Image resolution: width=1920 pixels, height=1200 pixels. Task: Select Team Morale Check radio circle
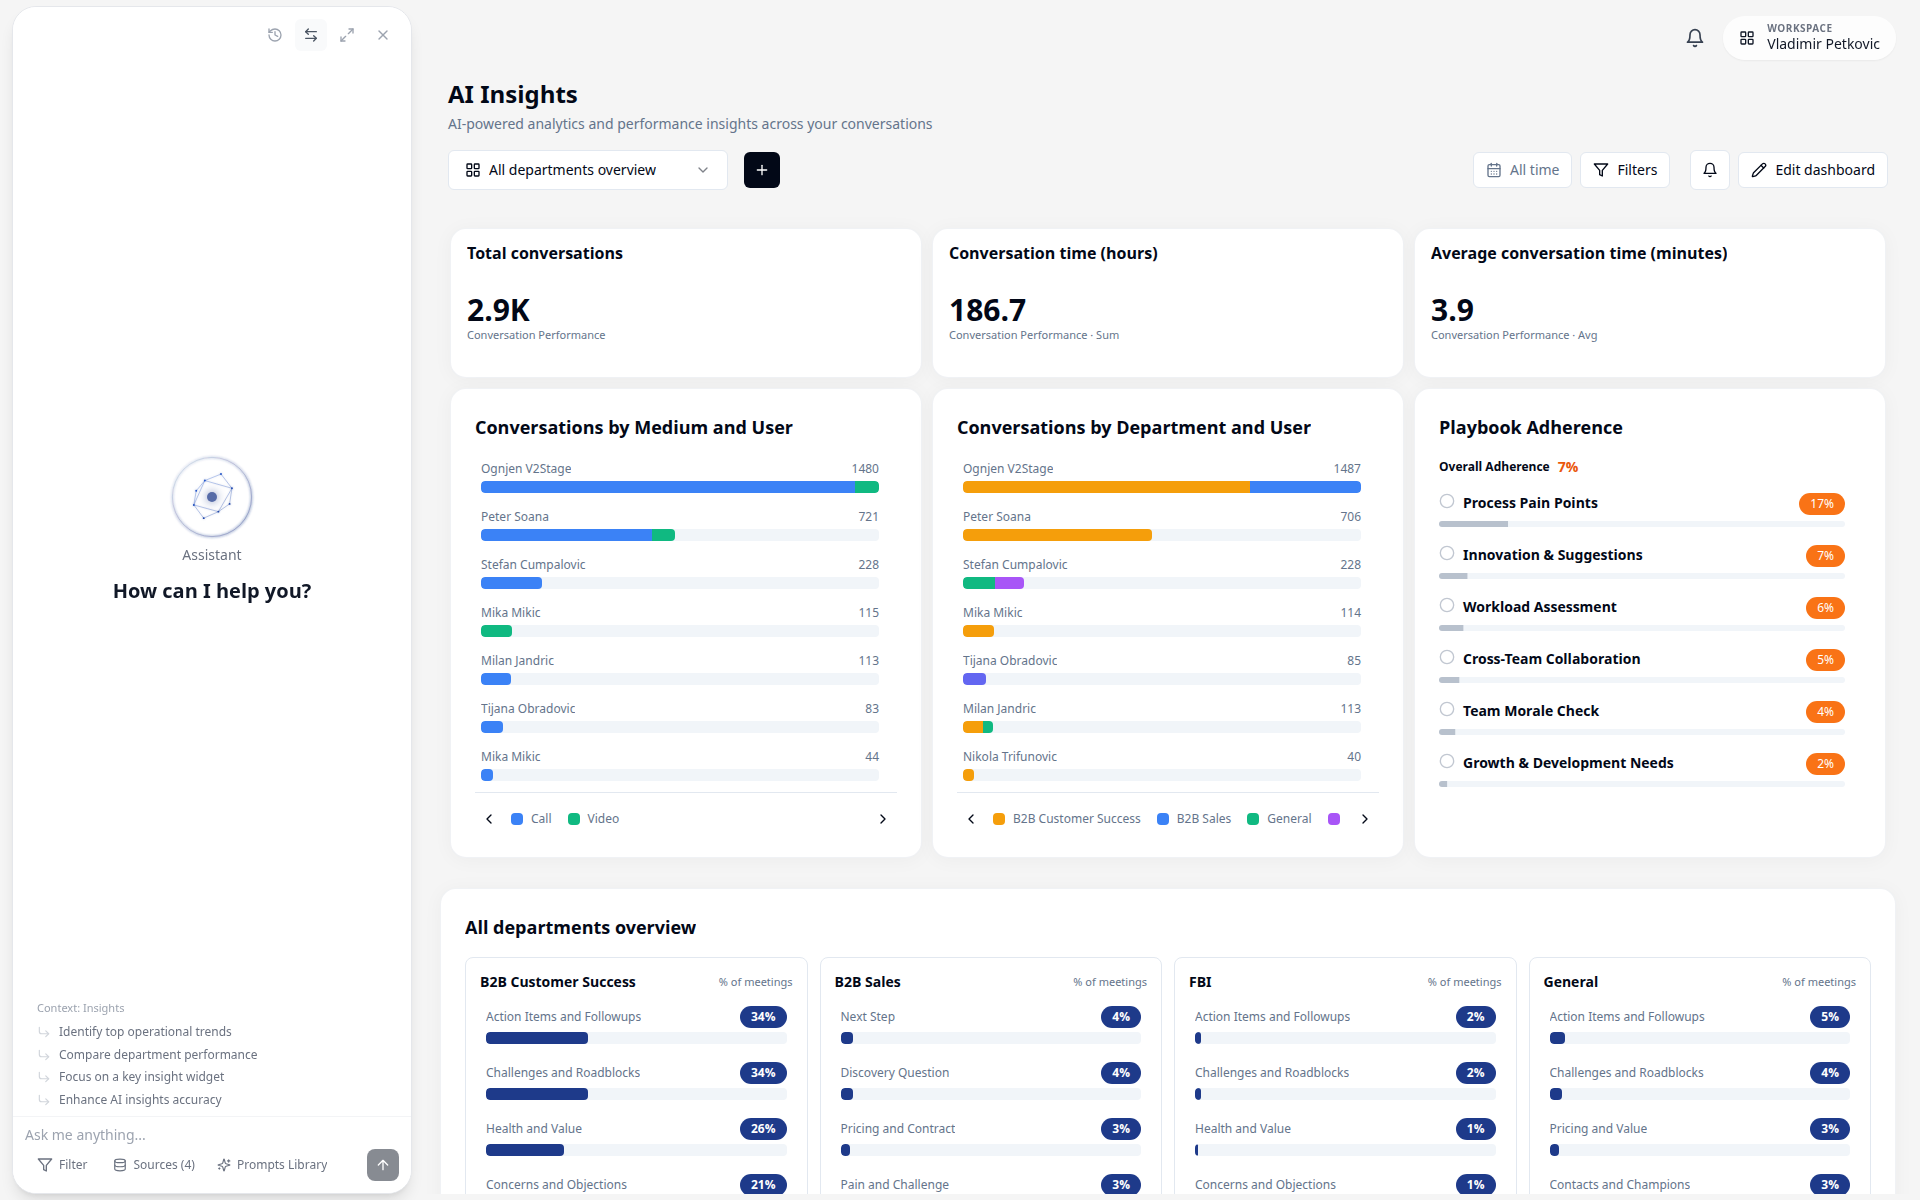click(1447, 710)
